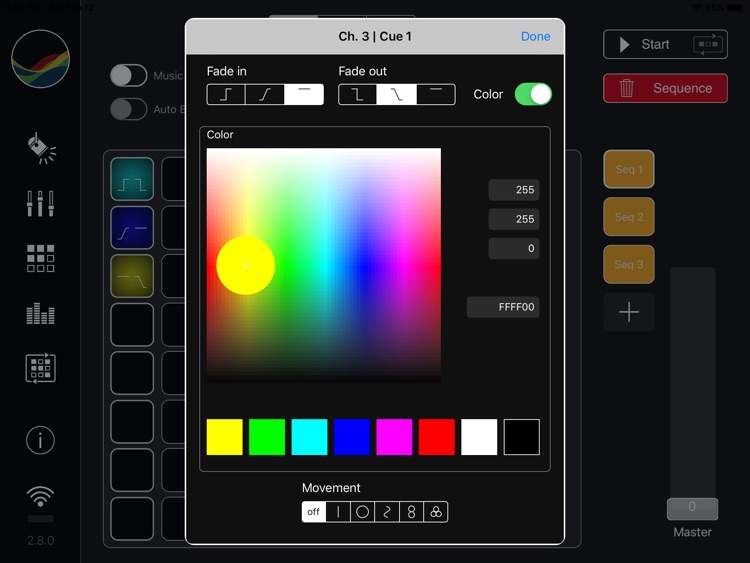The width and height of the screenshot is (750, 563).
Task: Pick the blue preset swatch
Action: click(352, 437)
